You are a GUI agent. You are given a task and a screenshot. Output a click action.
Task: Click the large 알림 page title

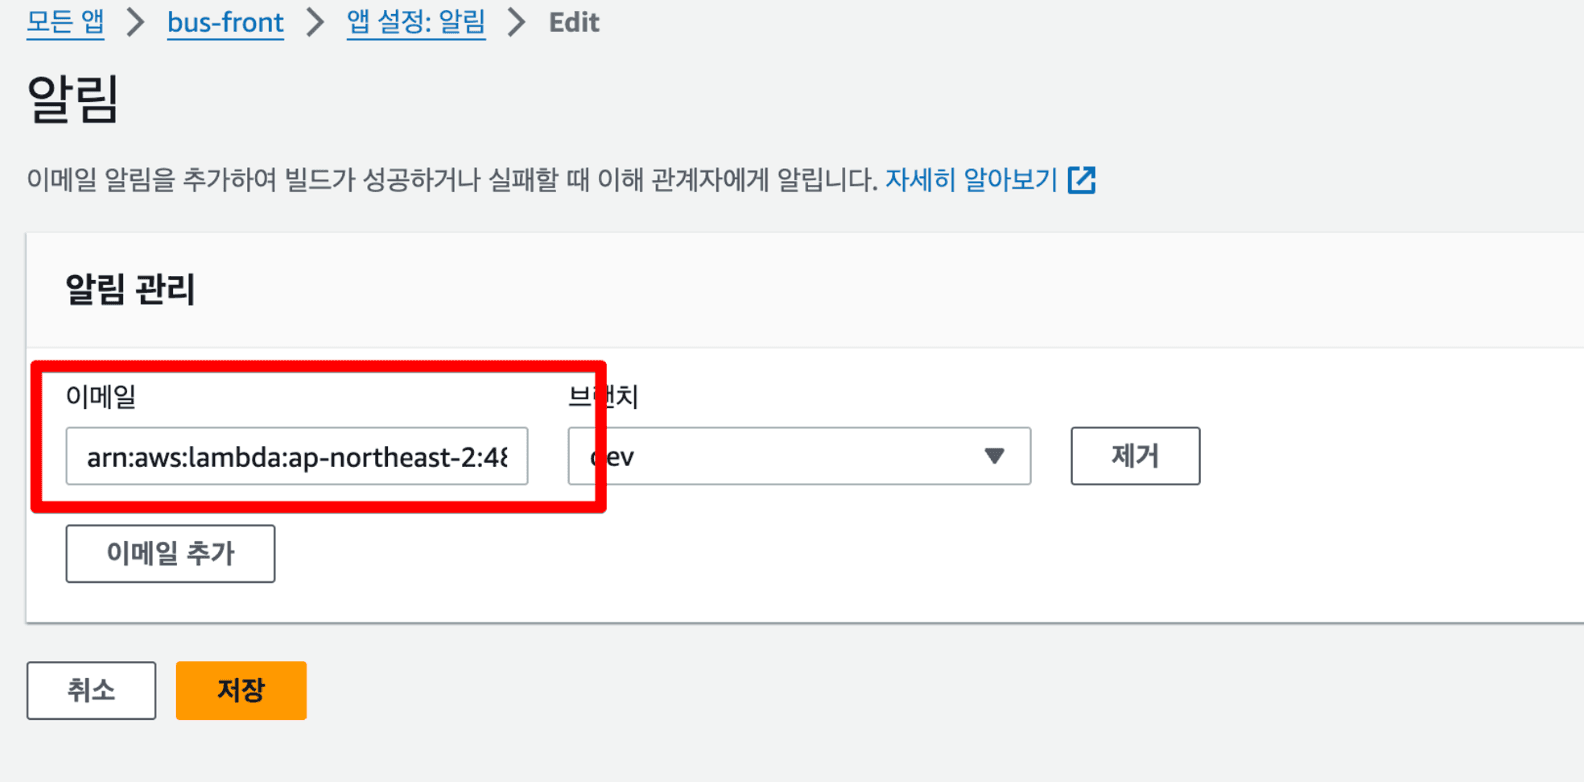(x=73, y=99)
